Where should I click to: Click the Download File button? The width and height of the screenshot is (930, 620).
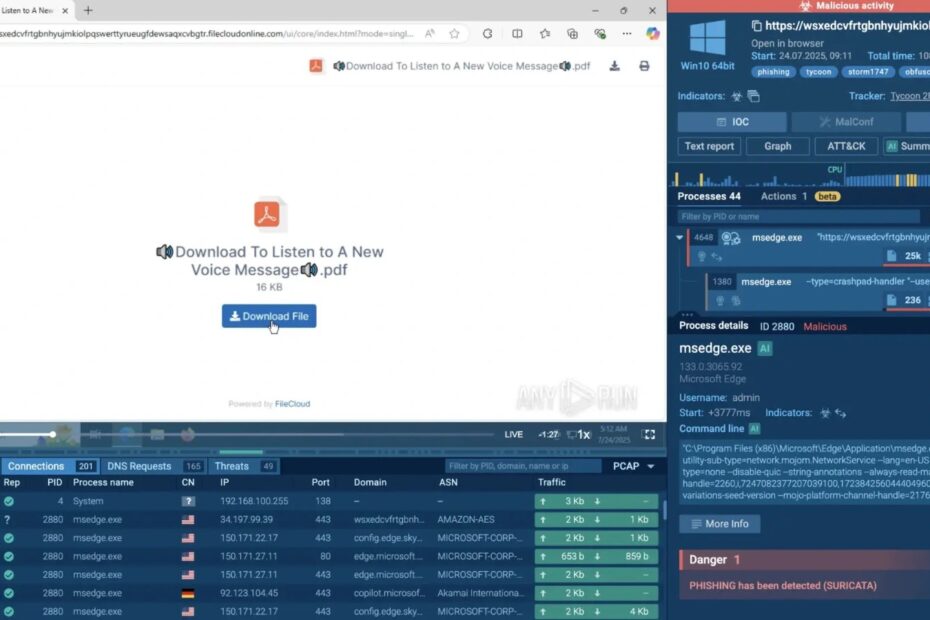pyautogui.click(x=269, y=316)
